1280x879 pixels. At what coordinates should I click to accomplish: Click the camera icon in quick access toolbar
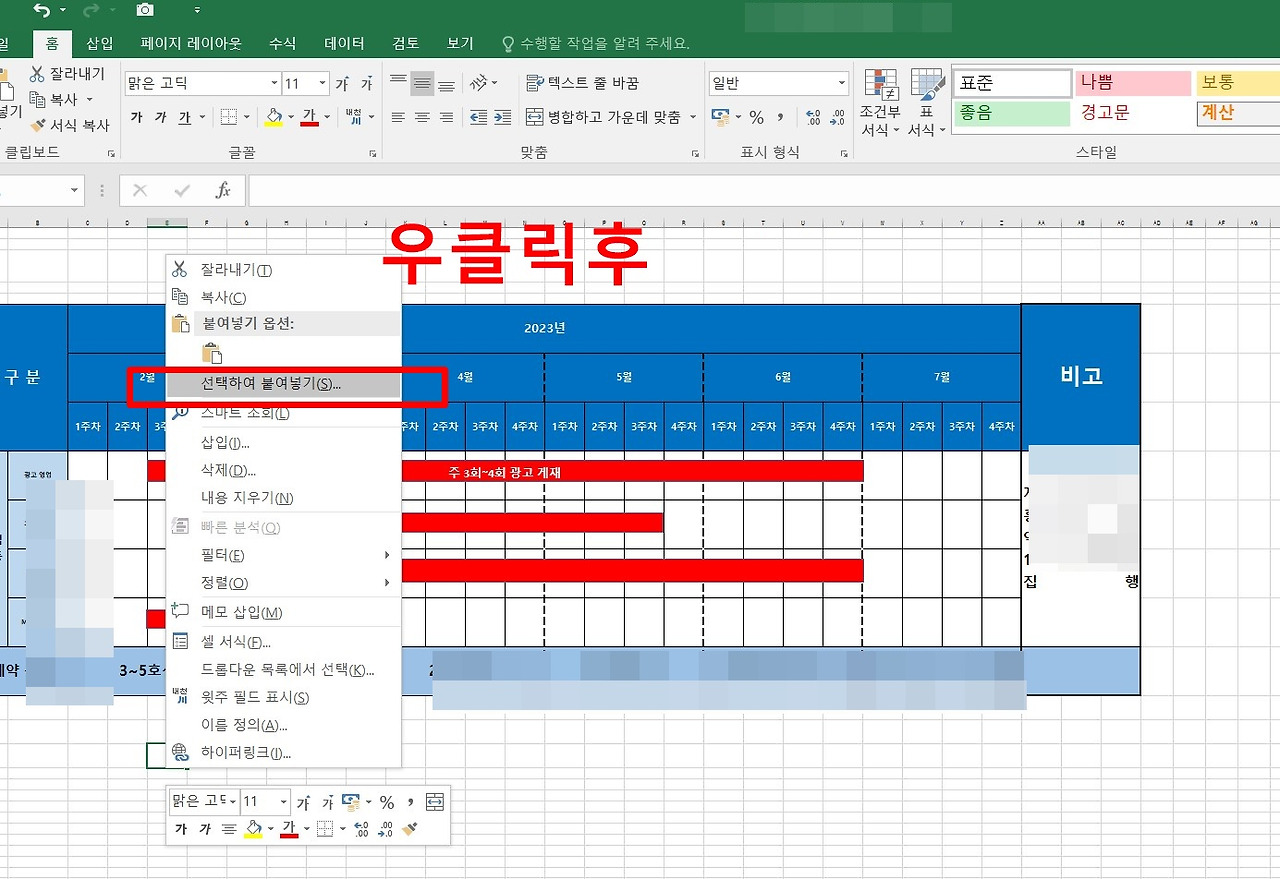(x=145, y=10)
